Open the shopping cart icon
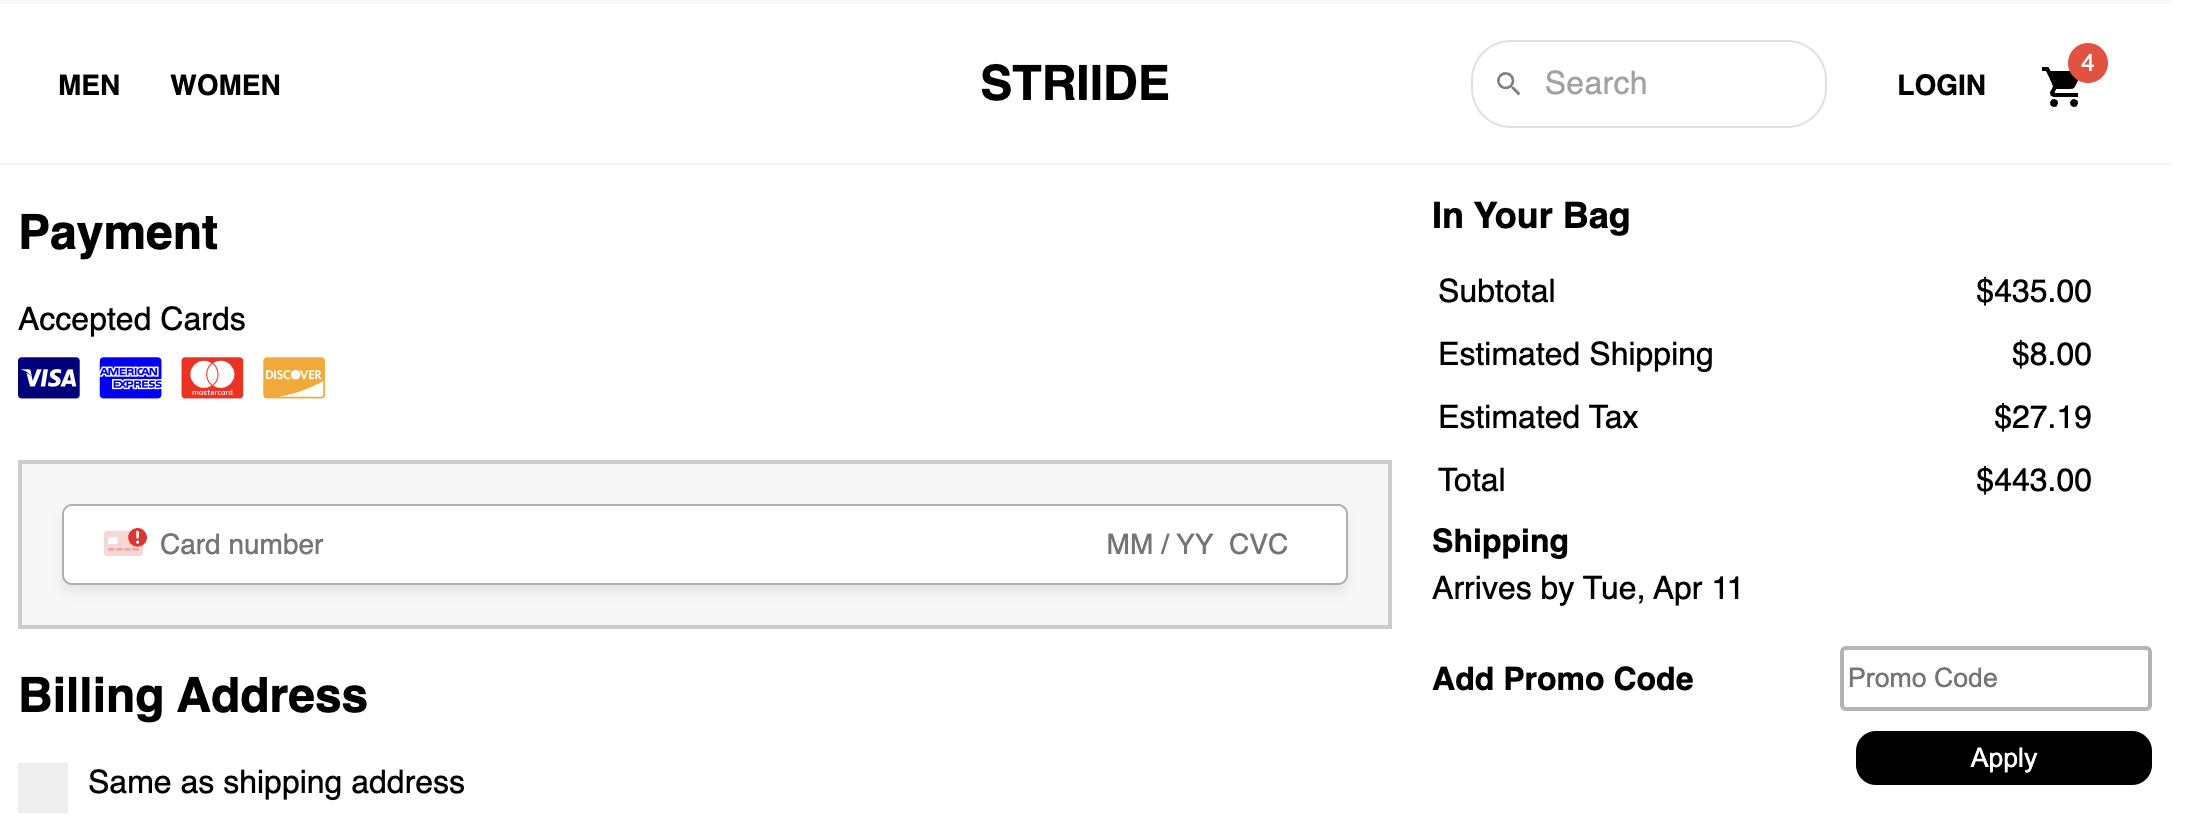This screenshot has width=2190, height=816. 2062,88
